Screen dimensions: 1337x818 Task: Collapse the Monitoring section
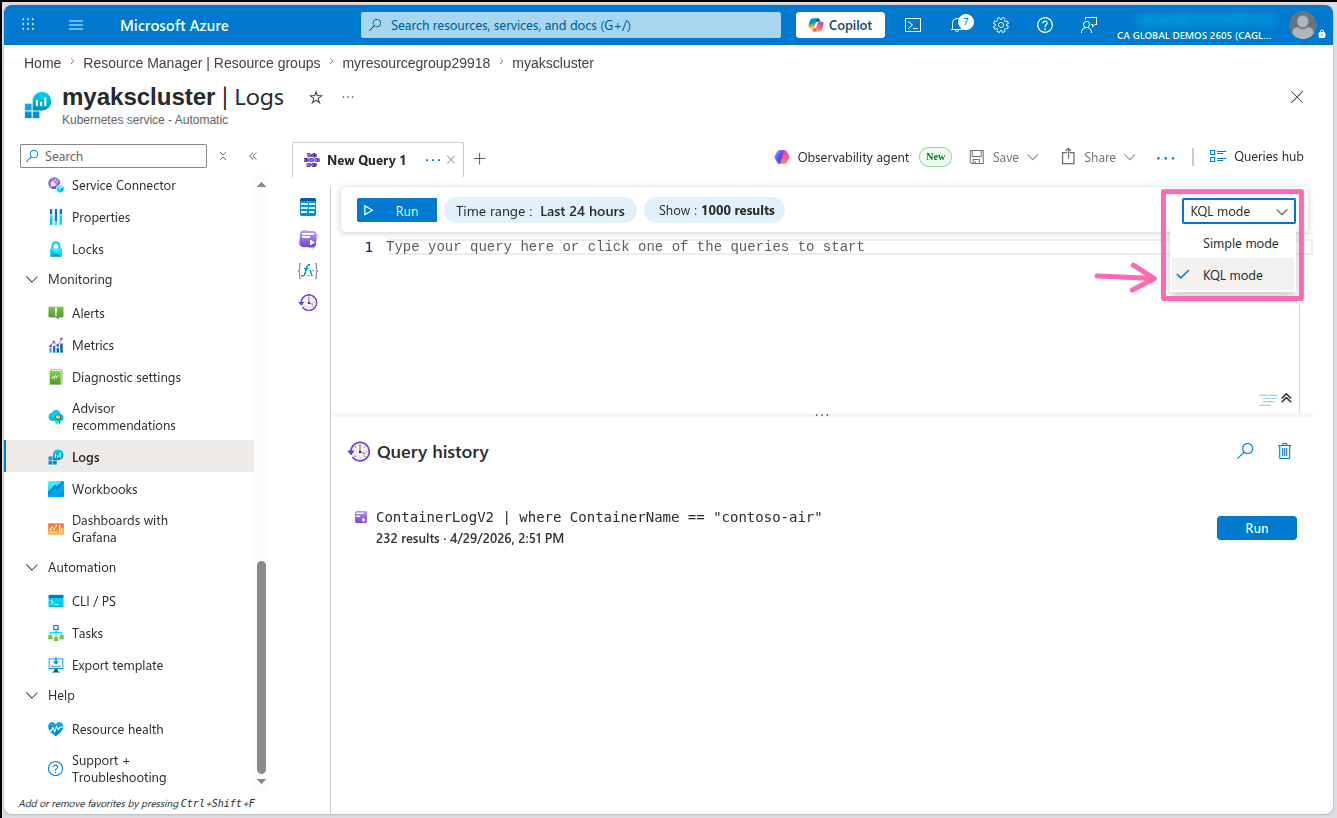(x=31, y=279)
